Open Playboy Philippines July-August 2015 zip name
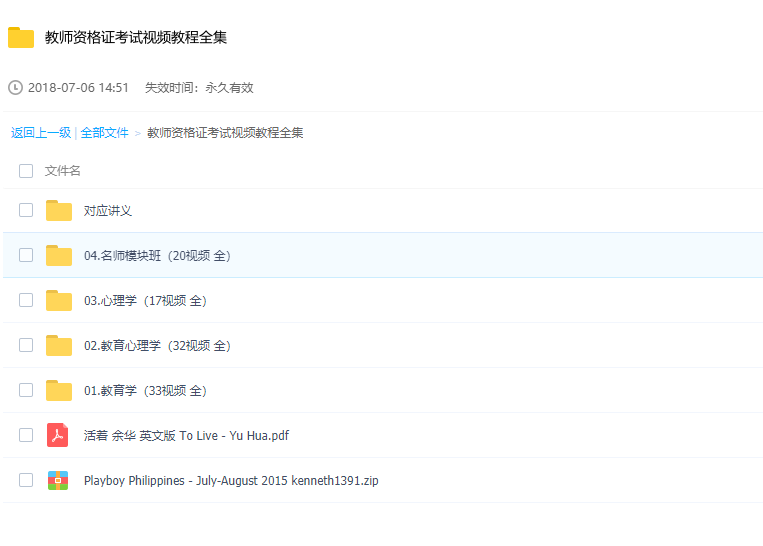Viewport: 763px width, 546px height. tap(231, 481)
